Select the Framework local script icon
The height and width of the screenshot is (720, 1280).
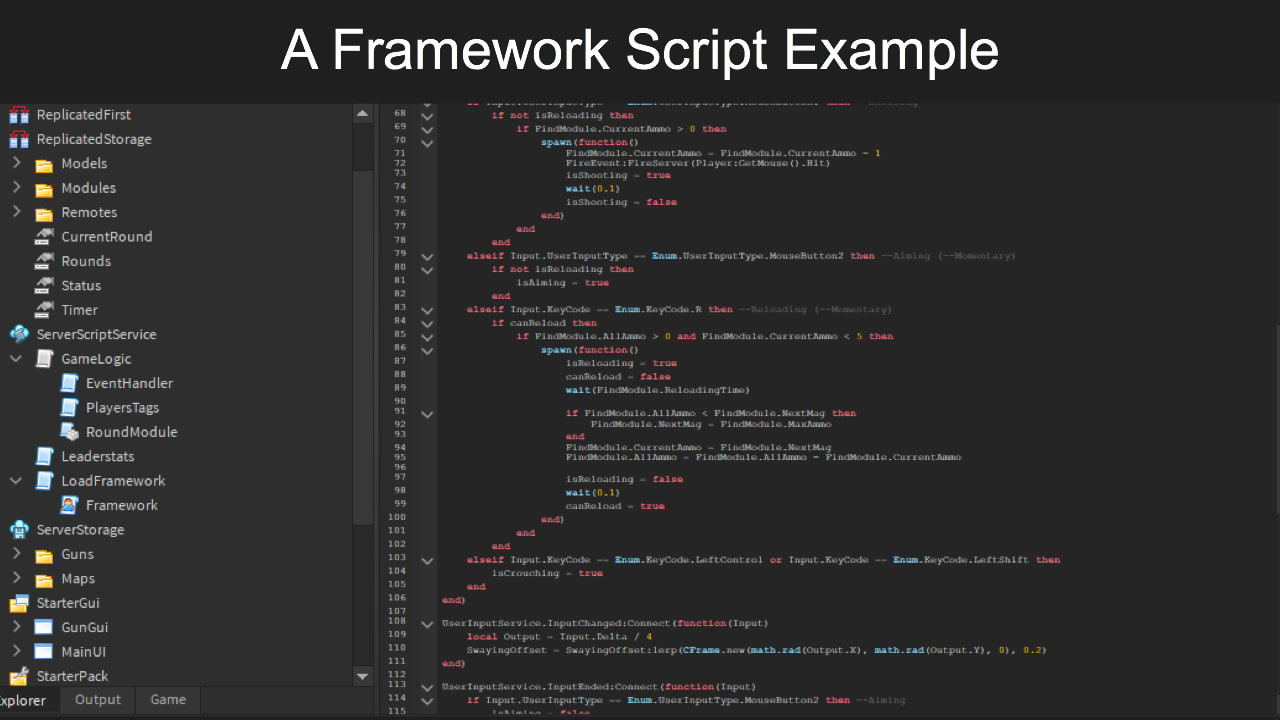coord(69,505)
